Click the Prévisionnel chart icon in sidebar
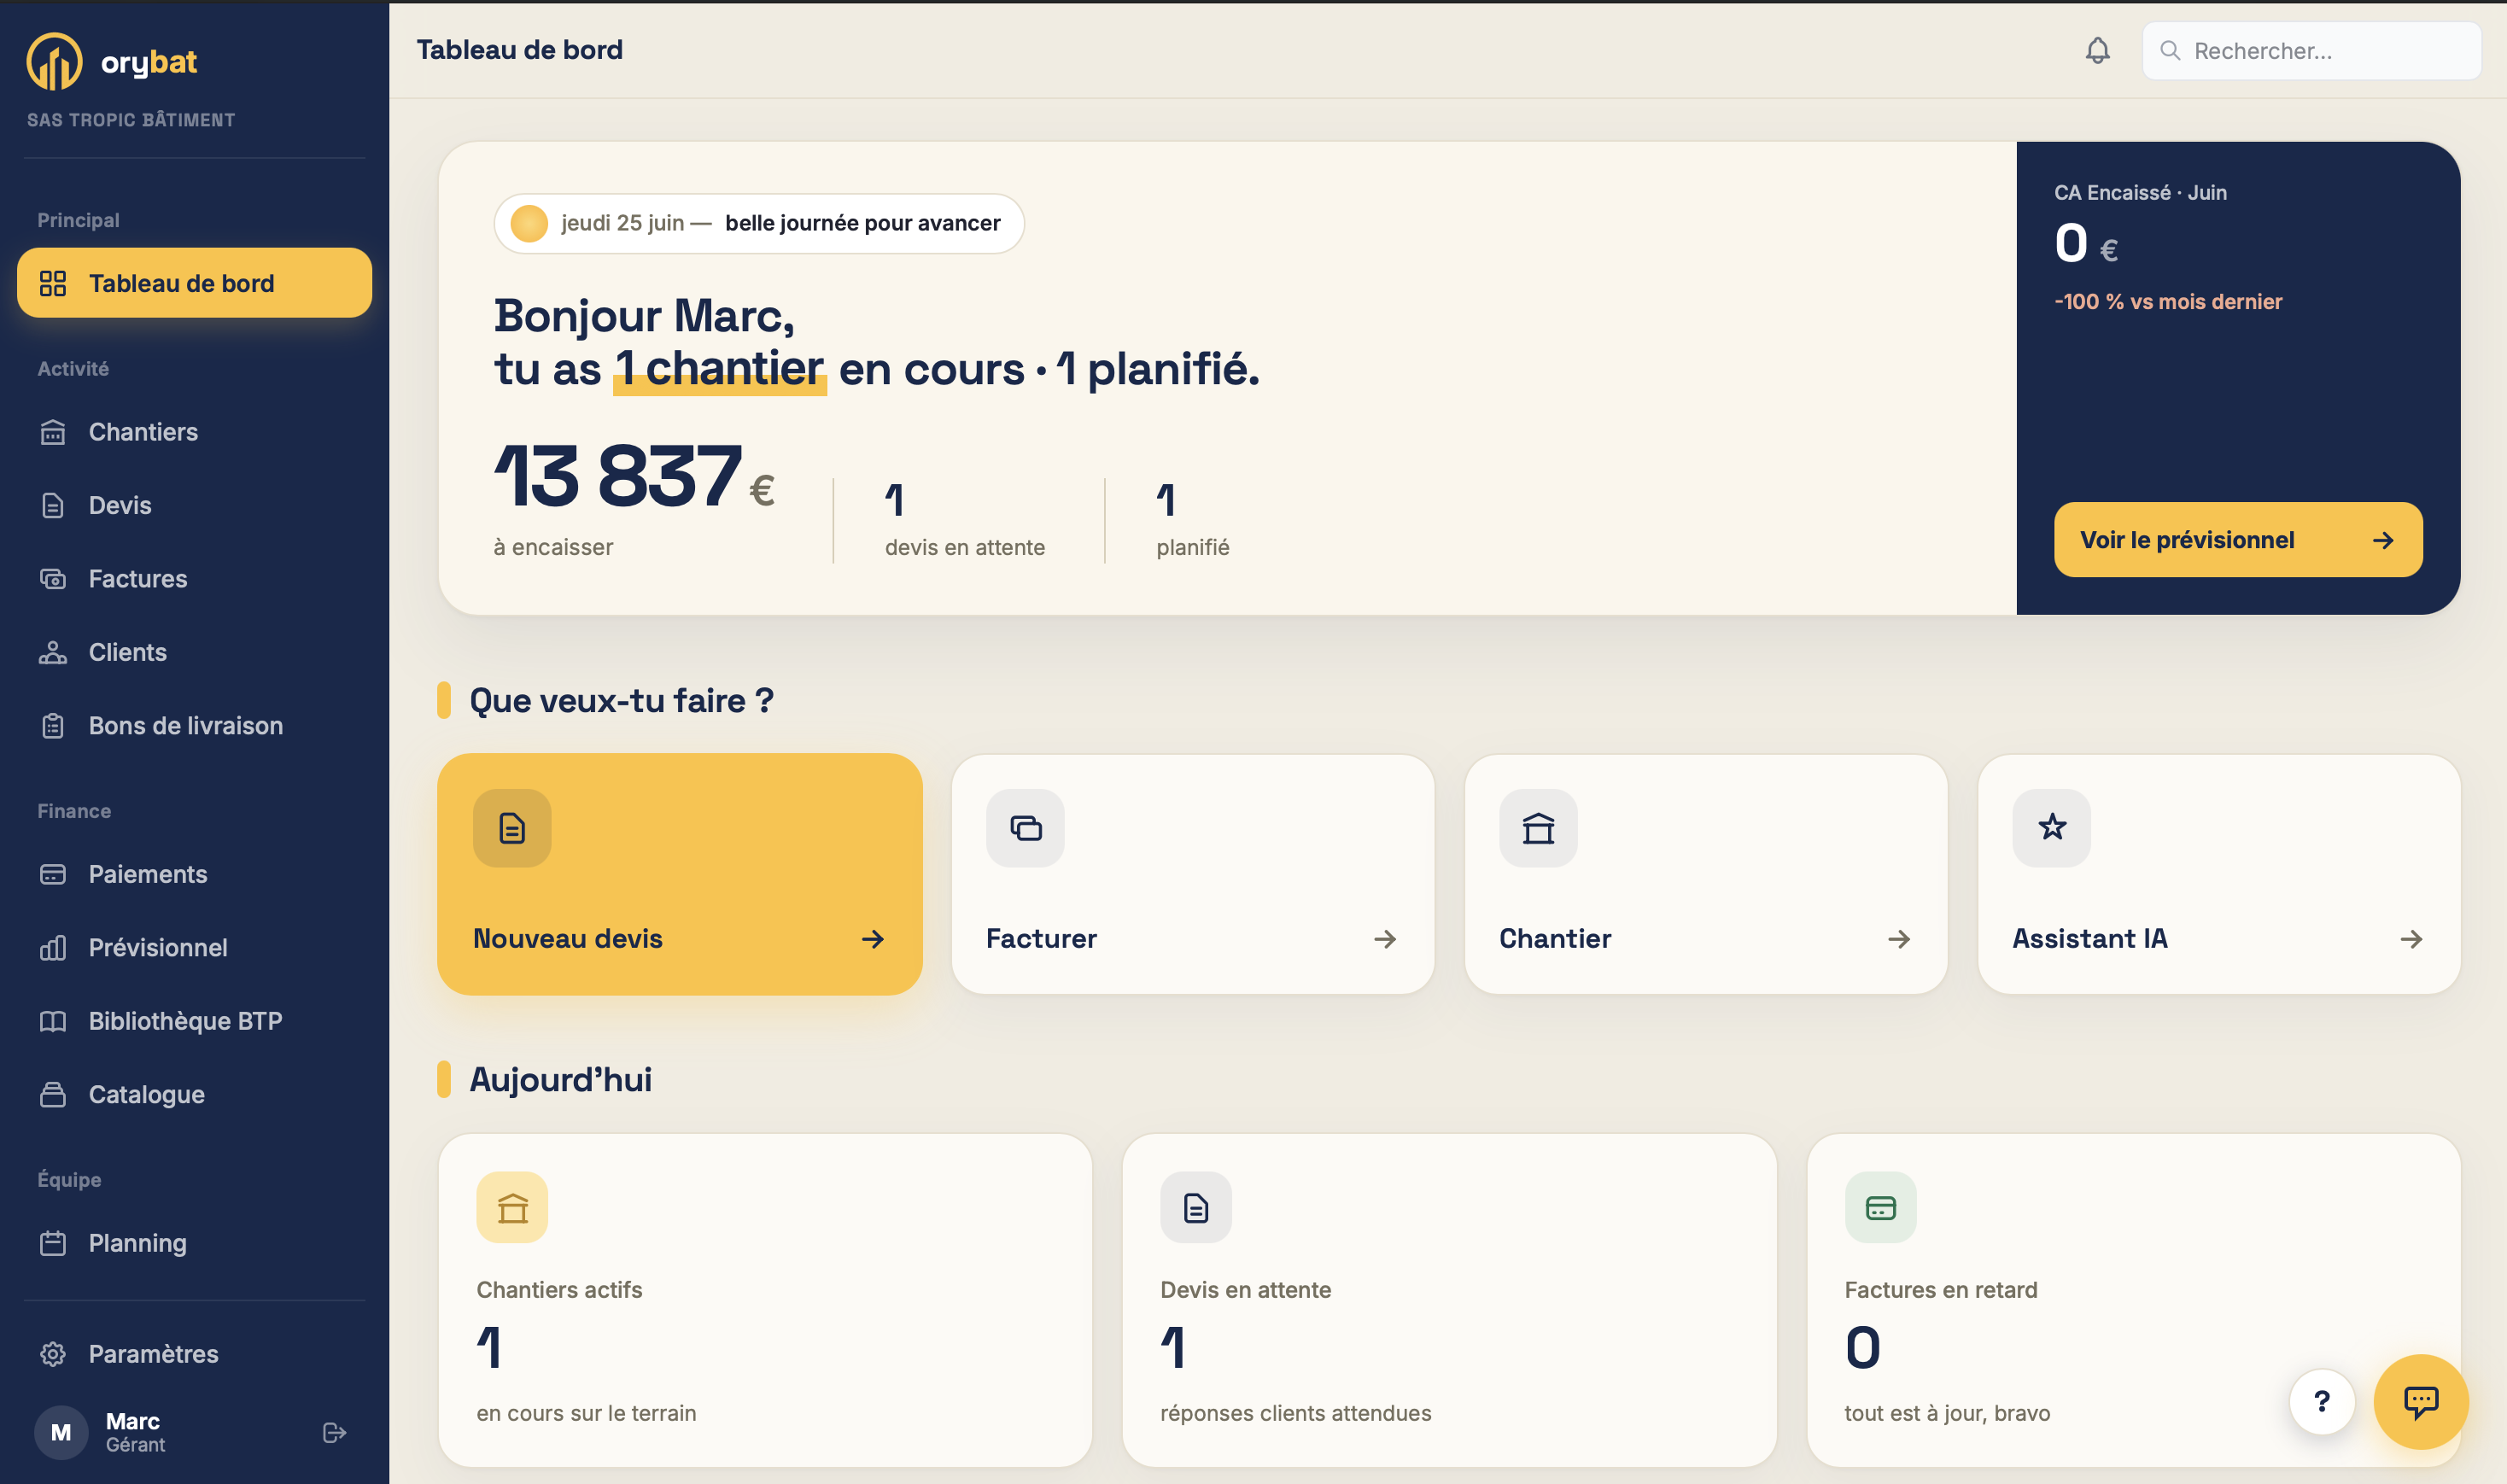2507x1484 pixels. pos(53,947)
